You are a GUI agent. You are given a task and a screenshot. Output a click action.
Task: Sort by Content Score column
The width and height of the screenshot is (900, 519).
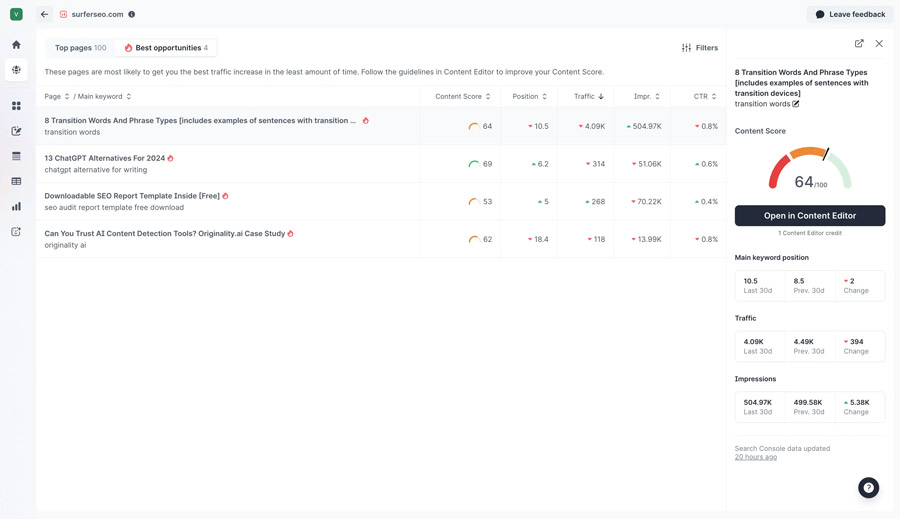(463, 96)
